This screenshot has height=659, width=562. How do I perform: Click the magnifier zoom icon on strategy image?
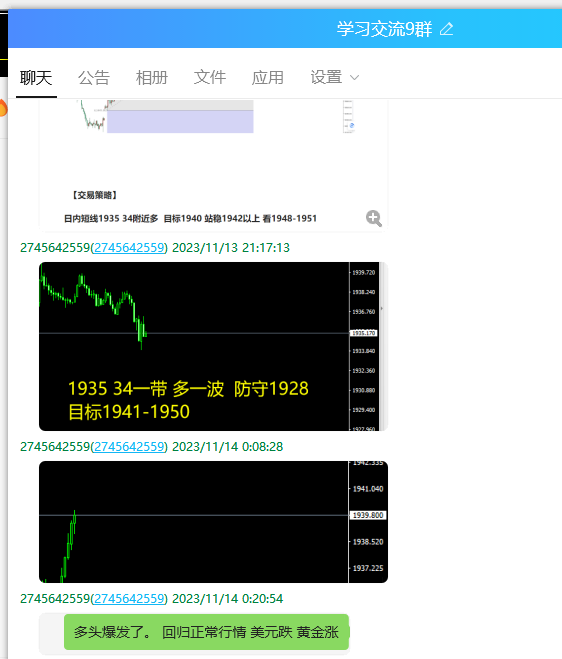click(x=374, y=219)
